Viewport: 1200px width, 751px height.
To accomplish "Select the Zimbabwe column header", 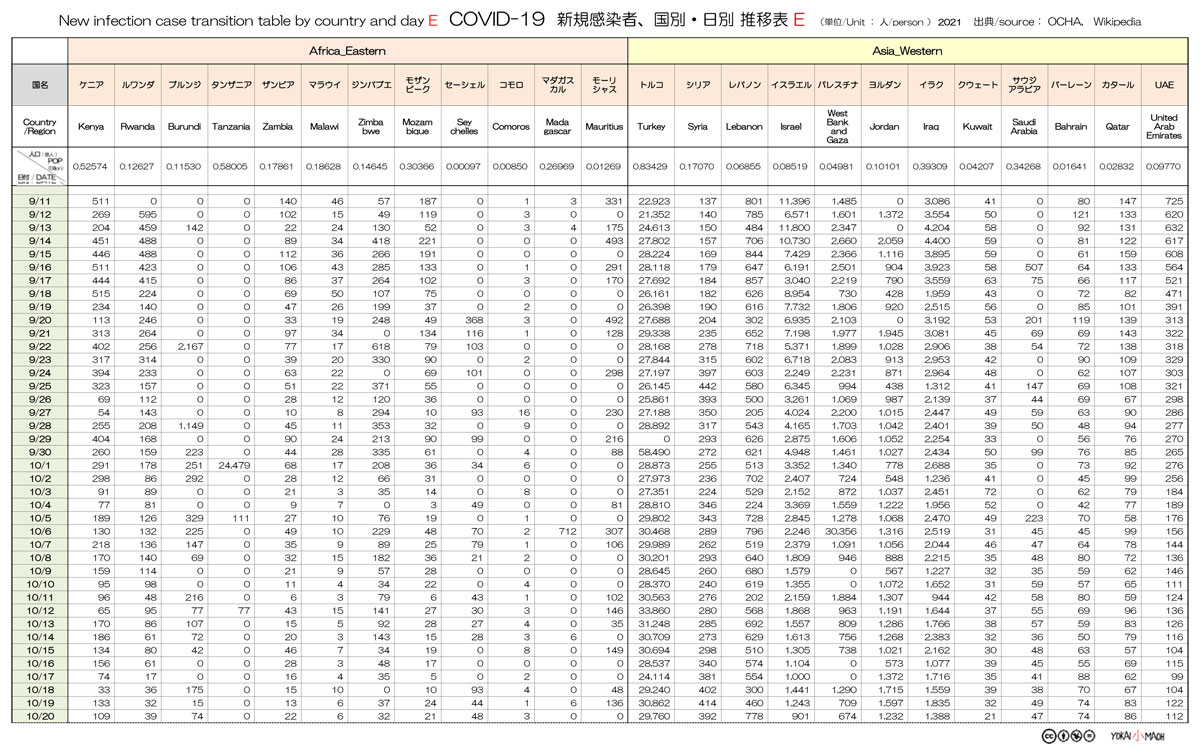I will pyautogui.click(x=370, y=127).
